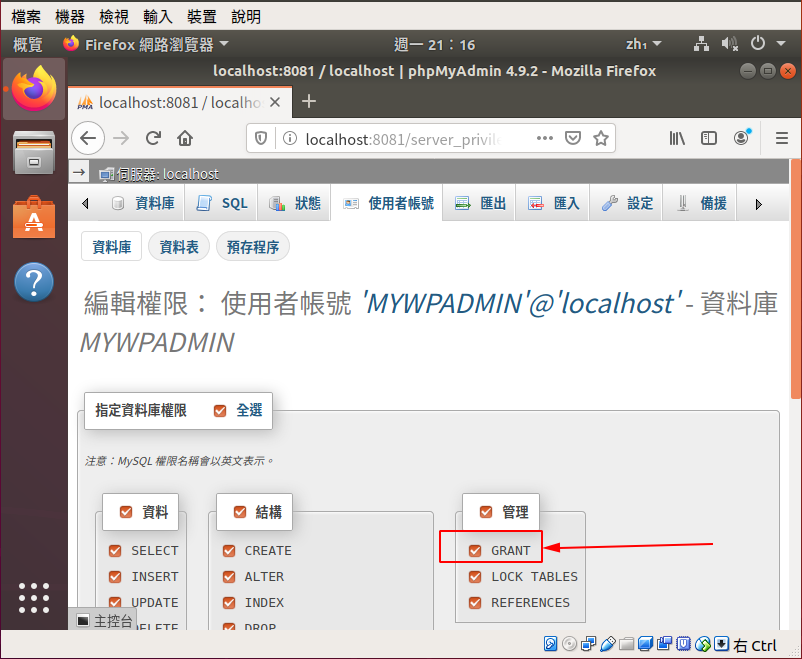802x659 pixels.
Task: Click the 'MYWPADMIN'@'localhost' account link
Action: point(523,303)
